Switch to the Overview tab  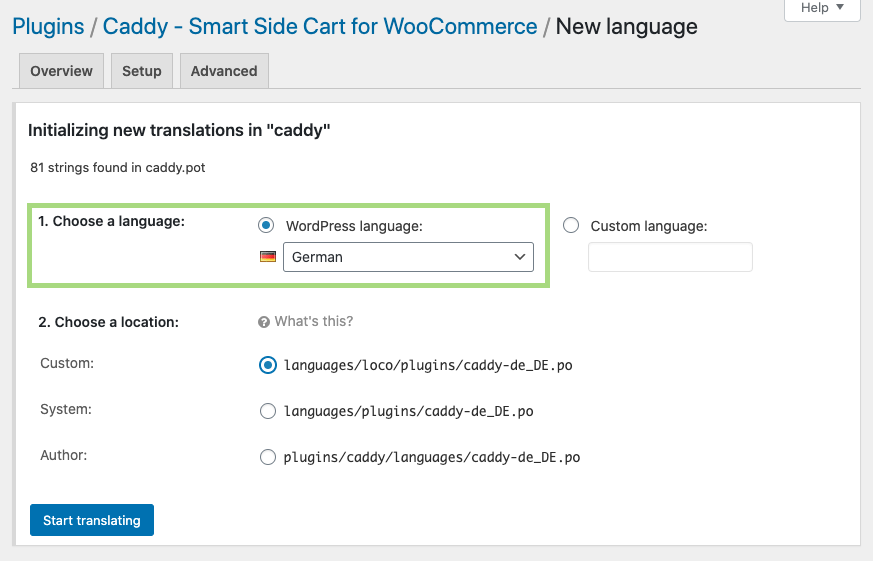(x=61, y=71)
